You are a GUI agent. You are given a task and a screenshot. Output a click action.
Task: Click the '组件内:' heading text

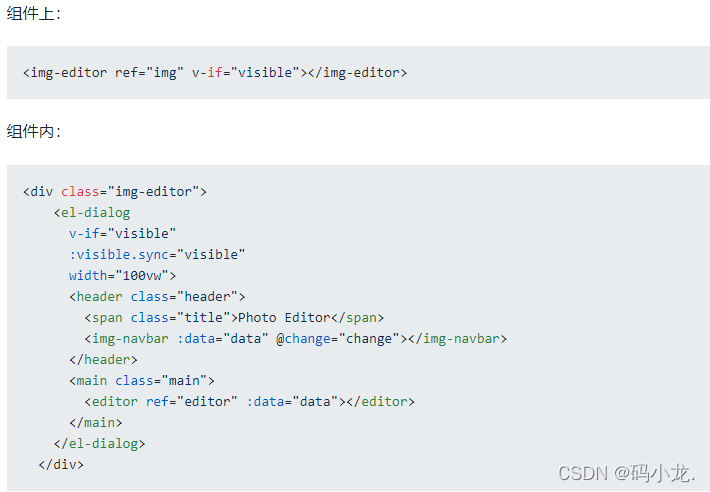point(34,132)
